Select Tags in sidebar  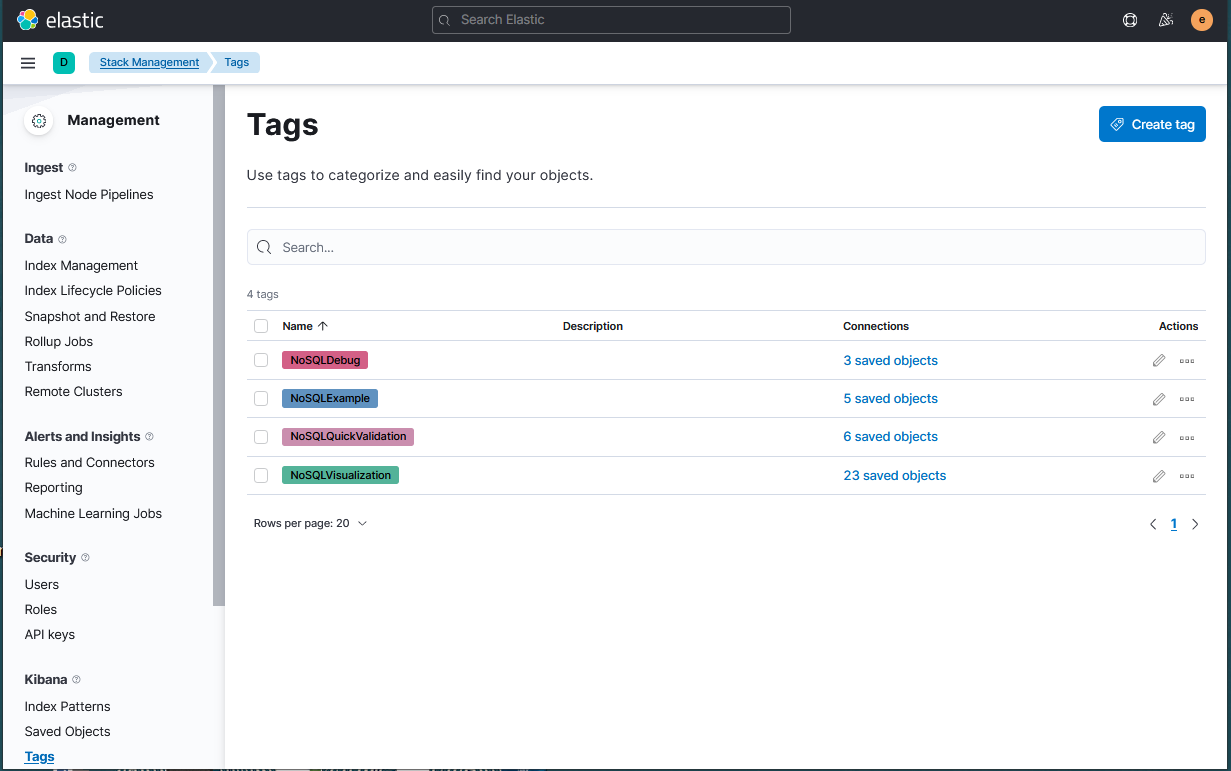click(x=40, y=757)
